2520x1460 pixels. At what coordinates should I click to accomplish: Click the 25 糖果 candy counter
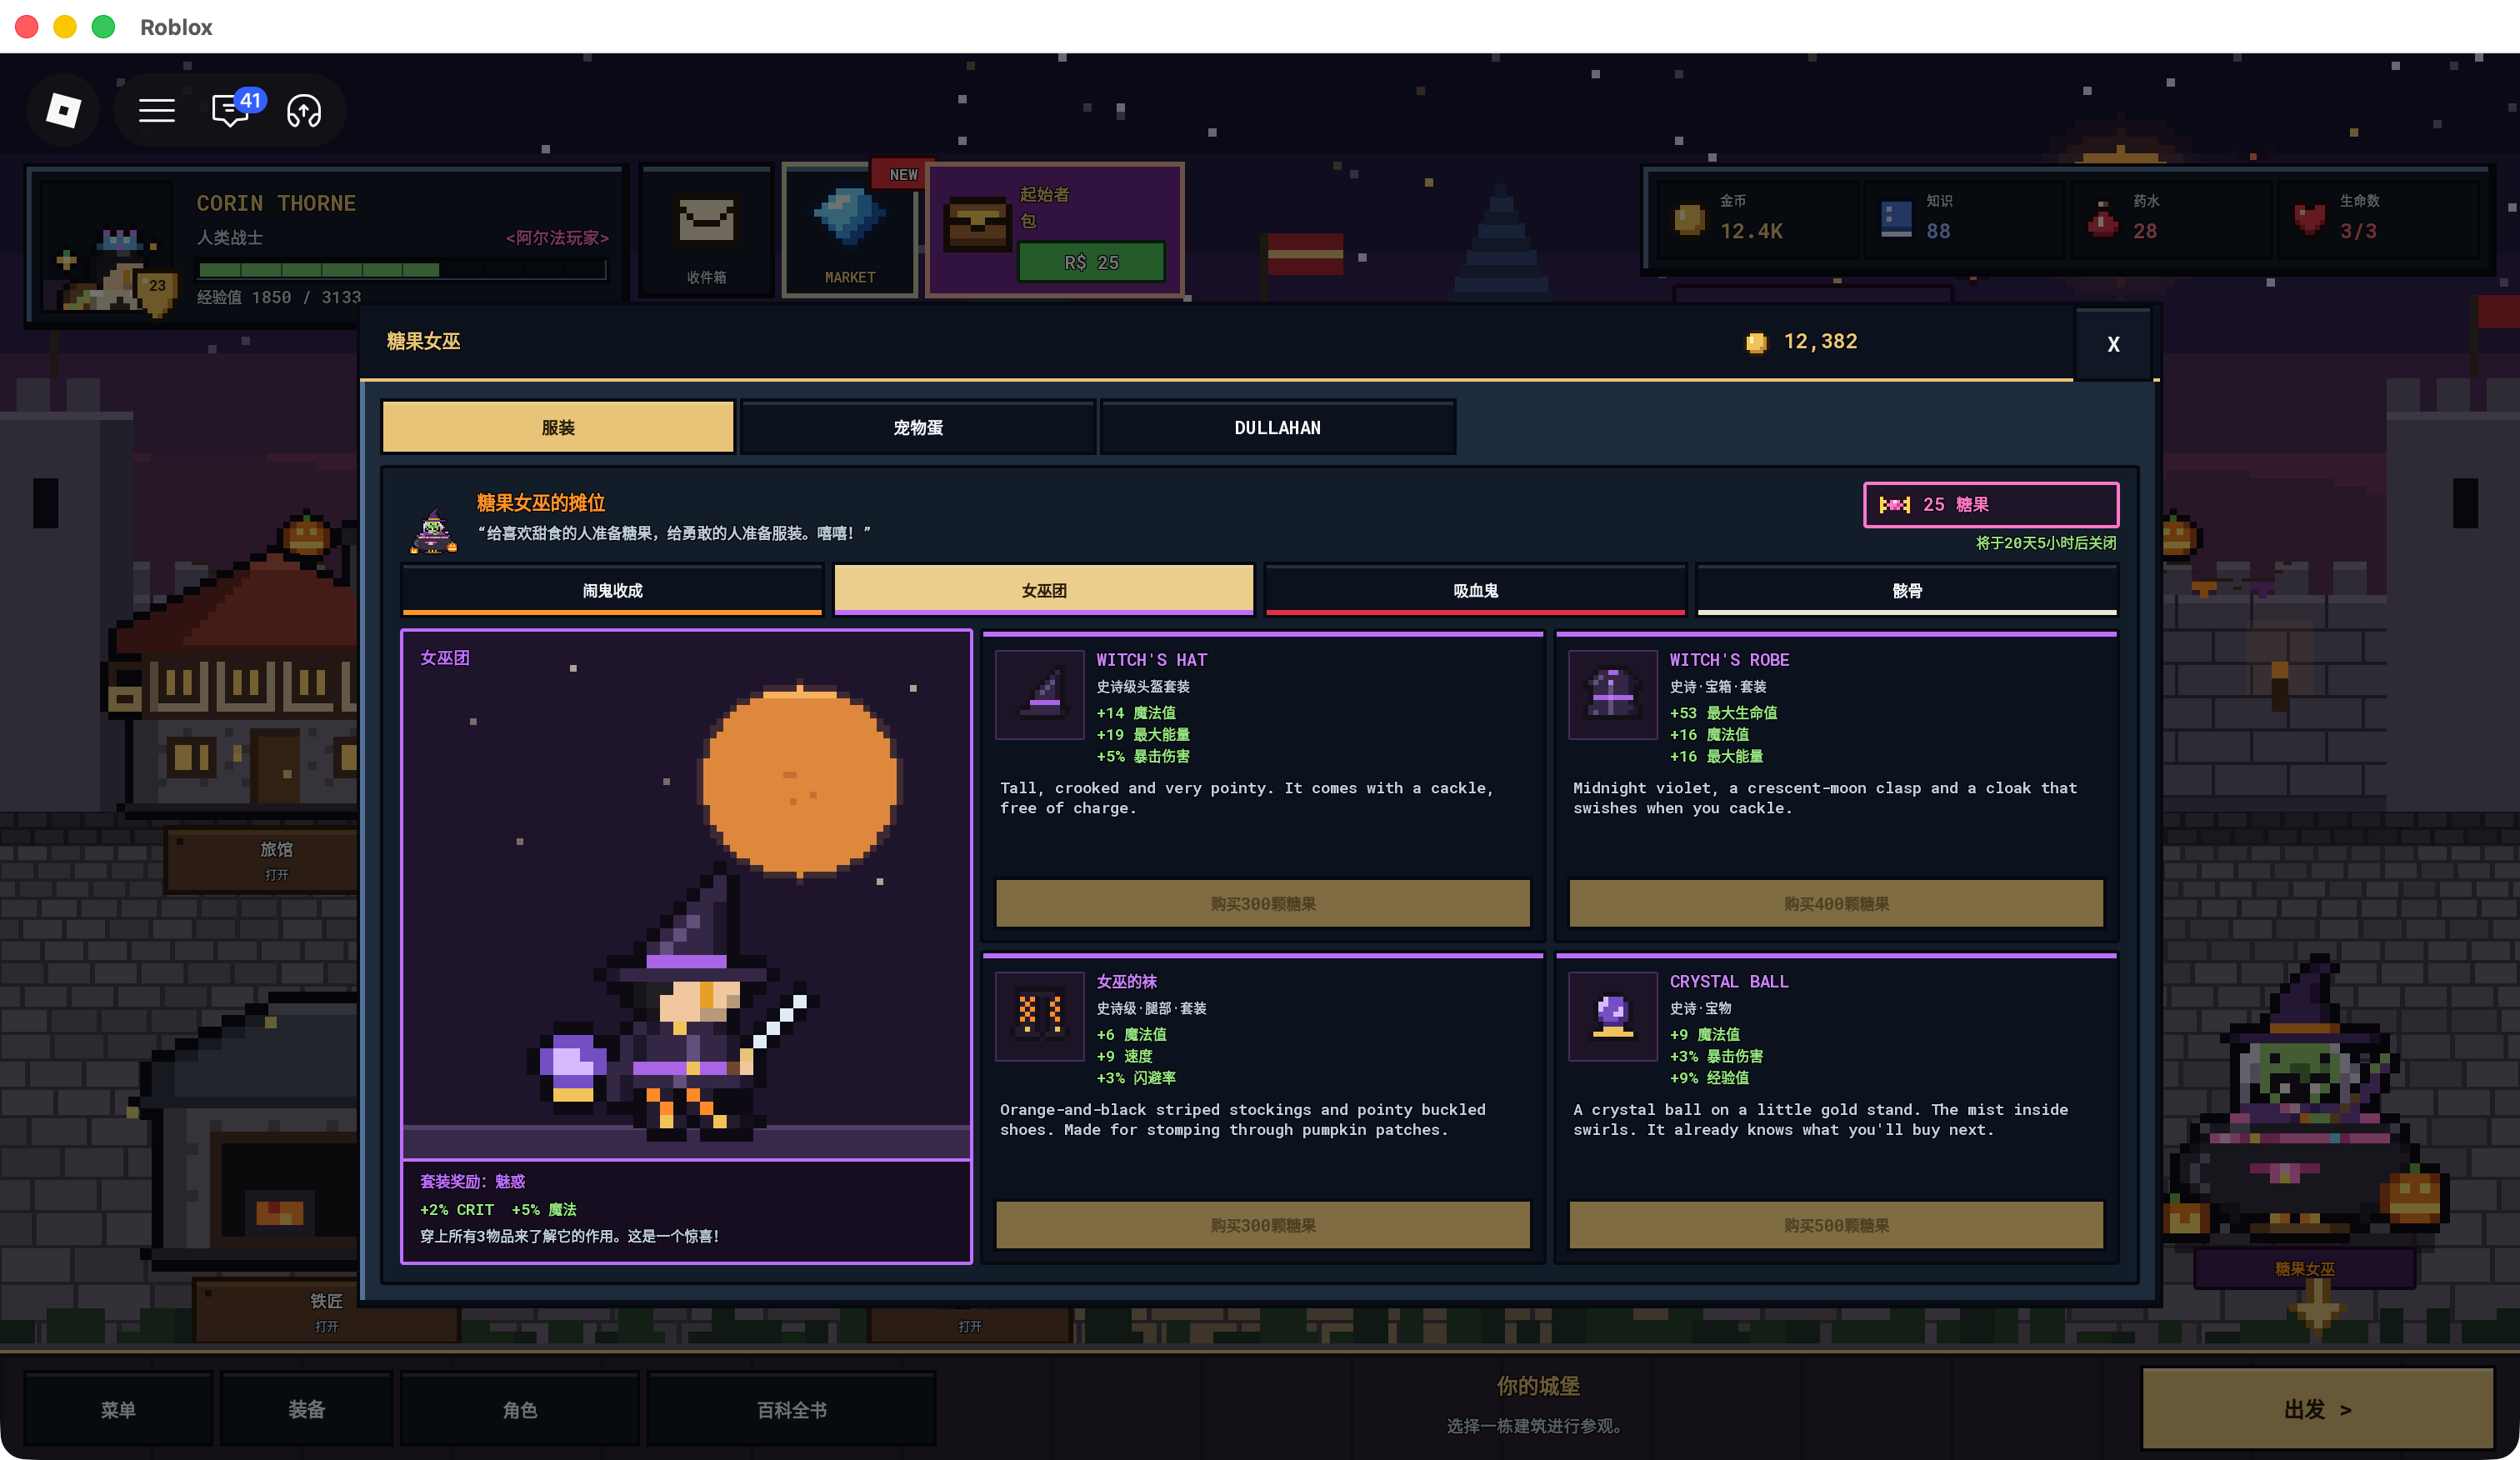(1990, 504)
